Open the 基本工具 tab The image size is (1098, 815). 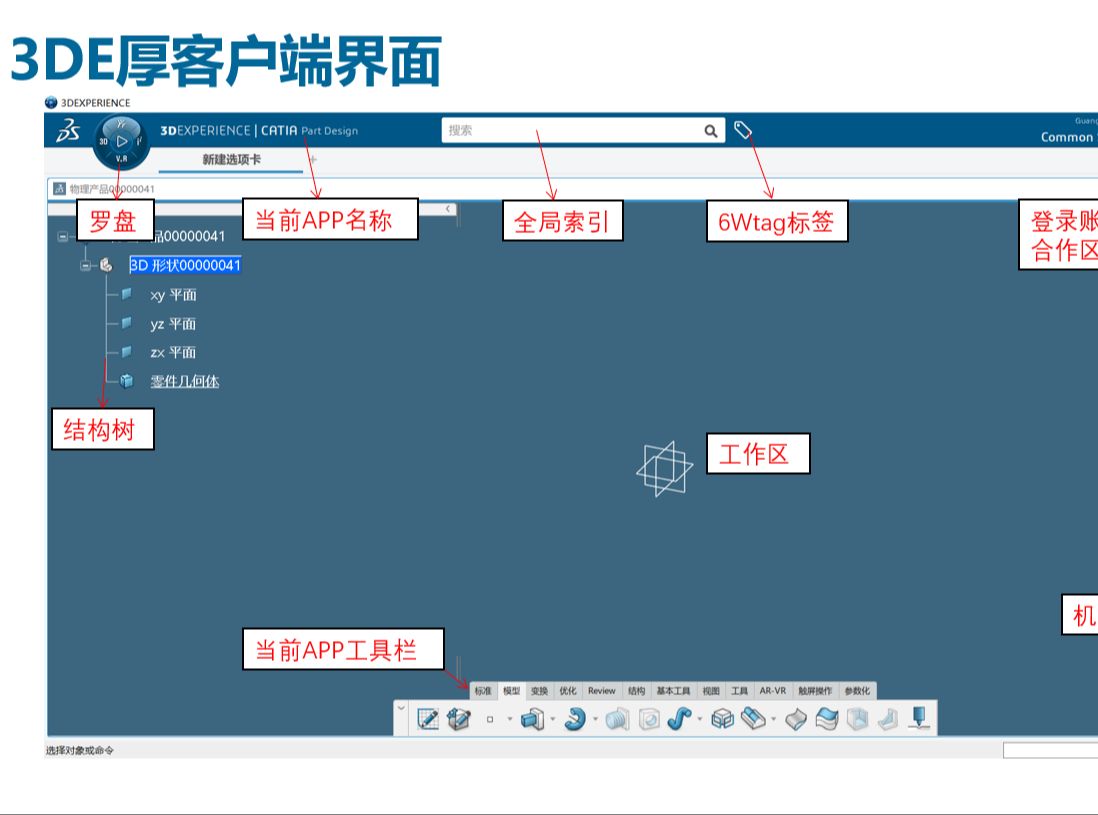673,691
